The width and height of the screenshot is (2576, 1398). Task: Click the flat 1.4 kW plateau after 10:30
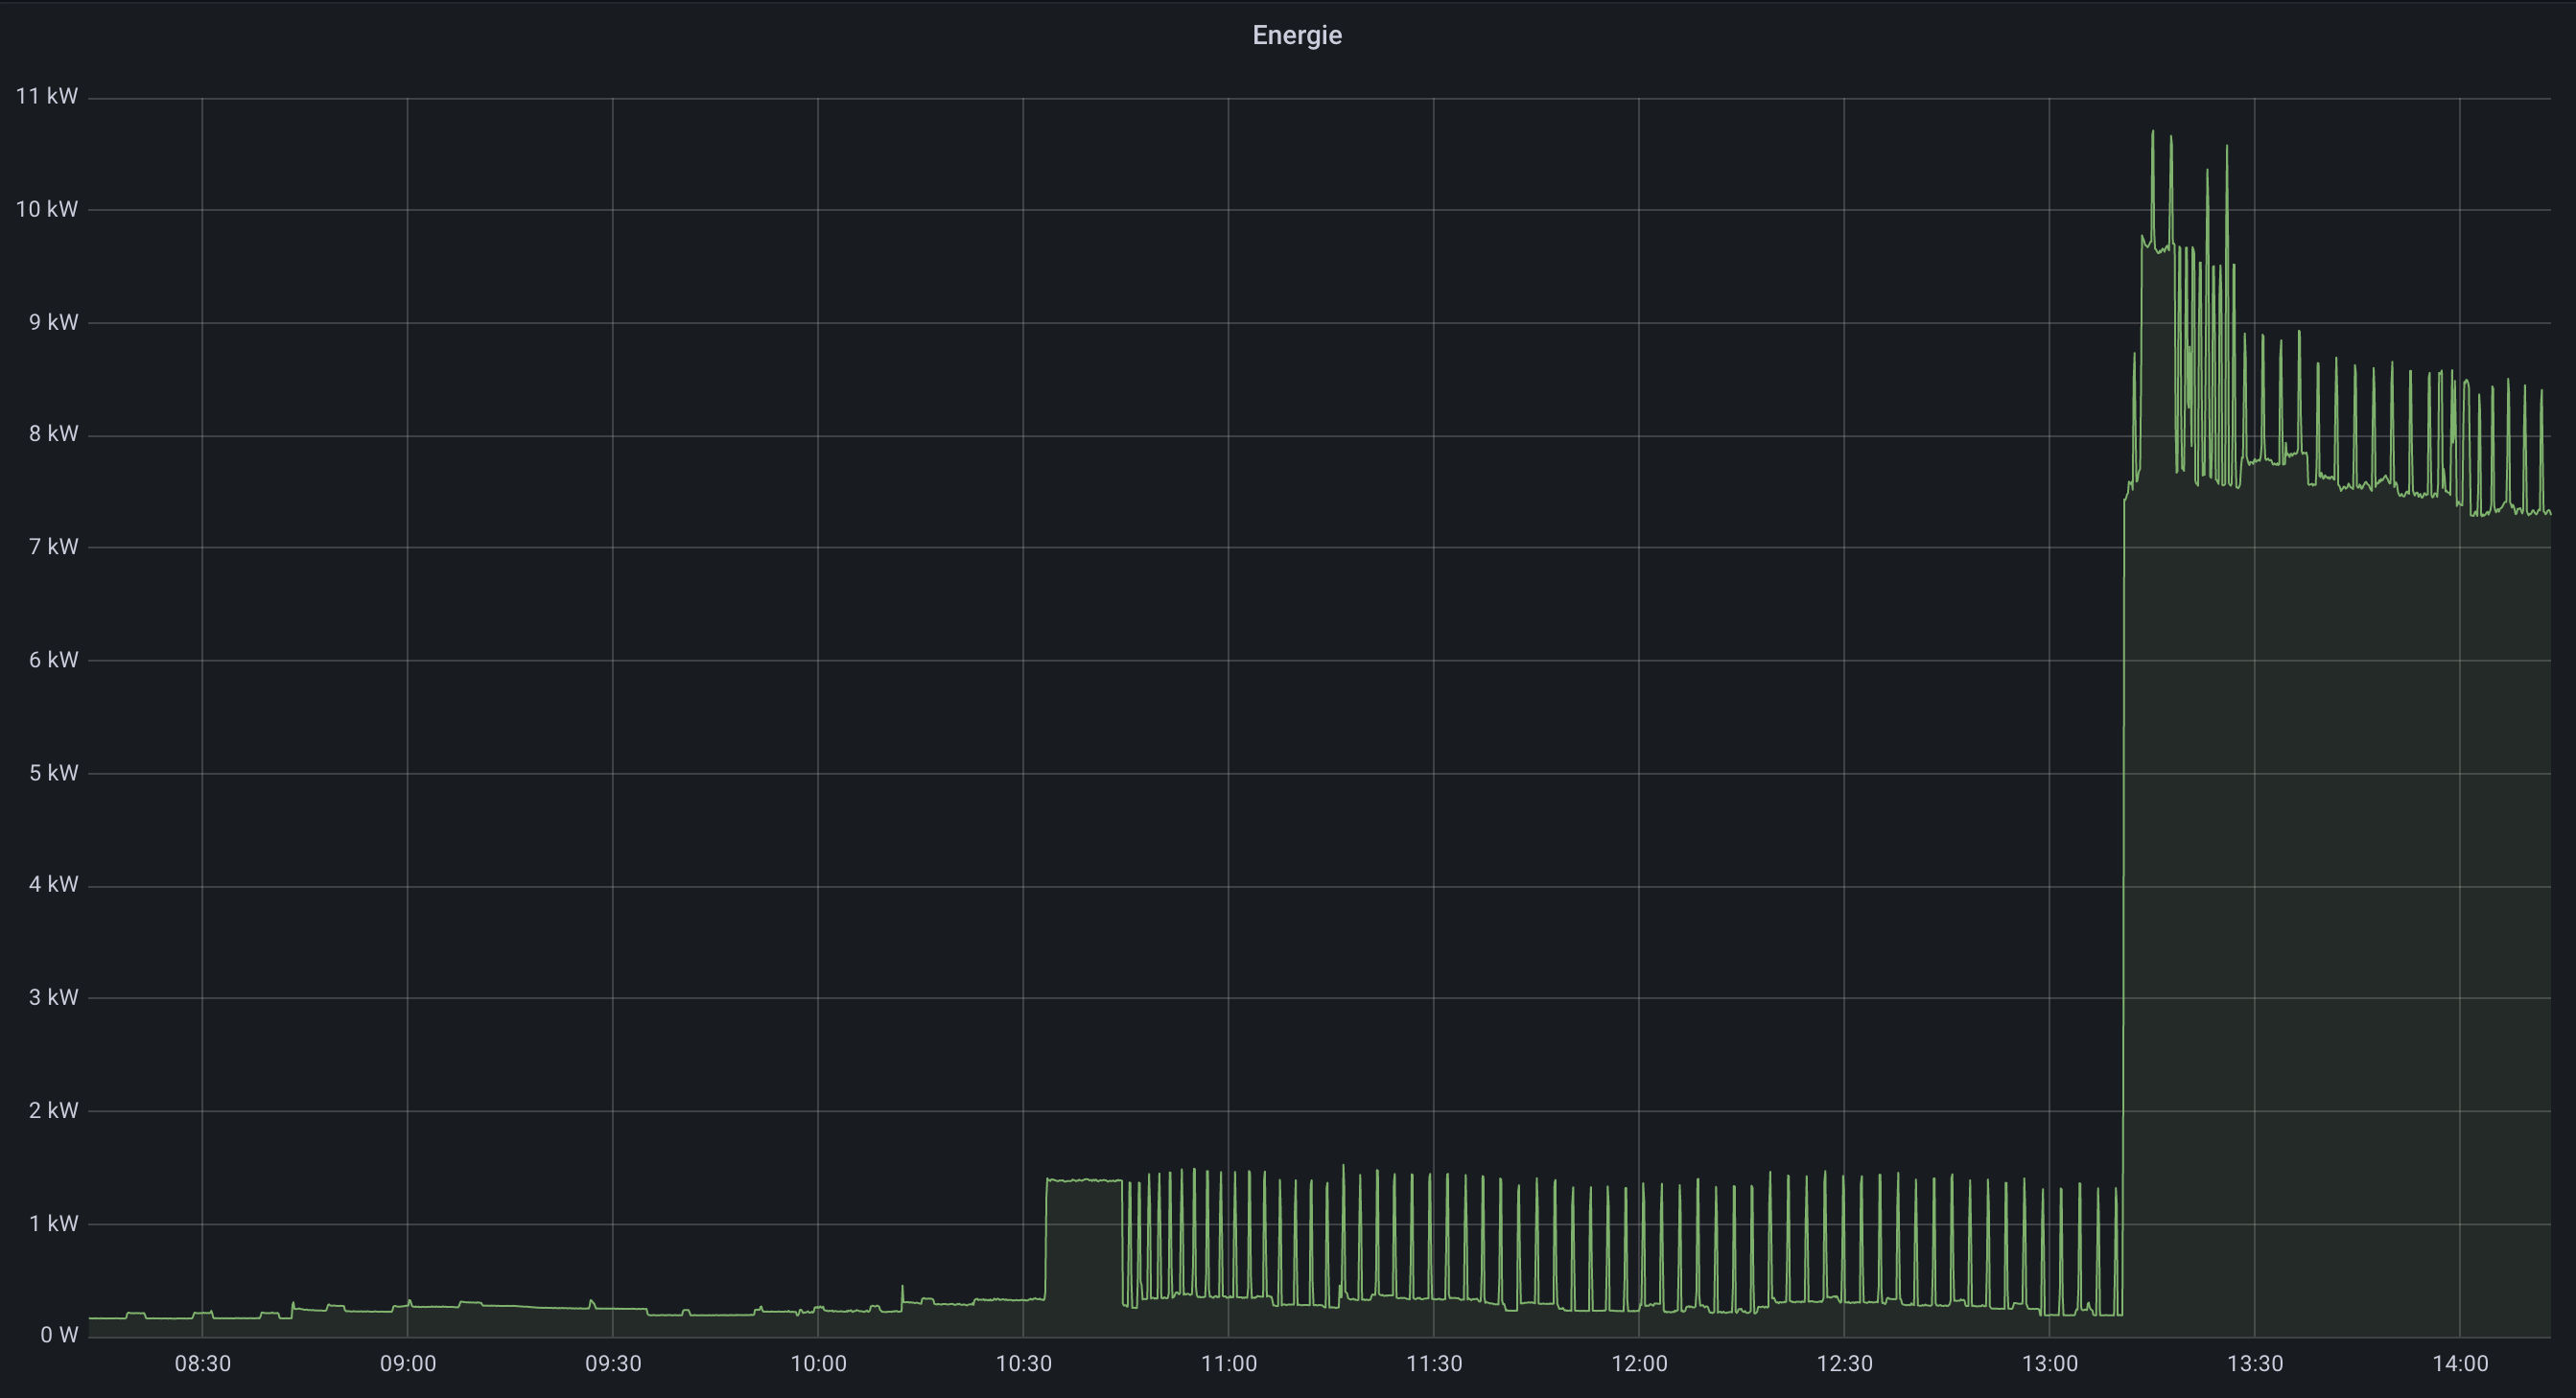click(x=1084, y=1181)
